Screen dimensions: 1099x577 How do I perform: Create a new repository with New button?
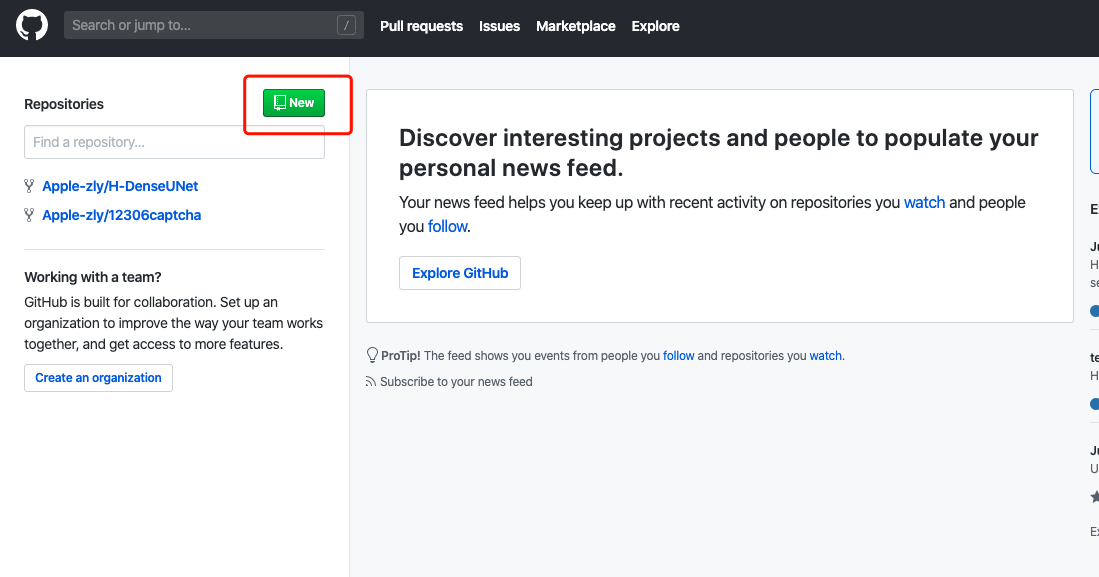(x=294, y=102)
